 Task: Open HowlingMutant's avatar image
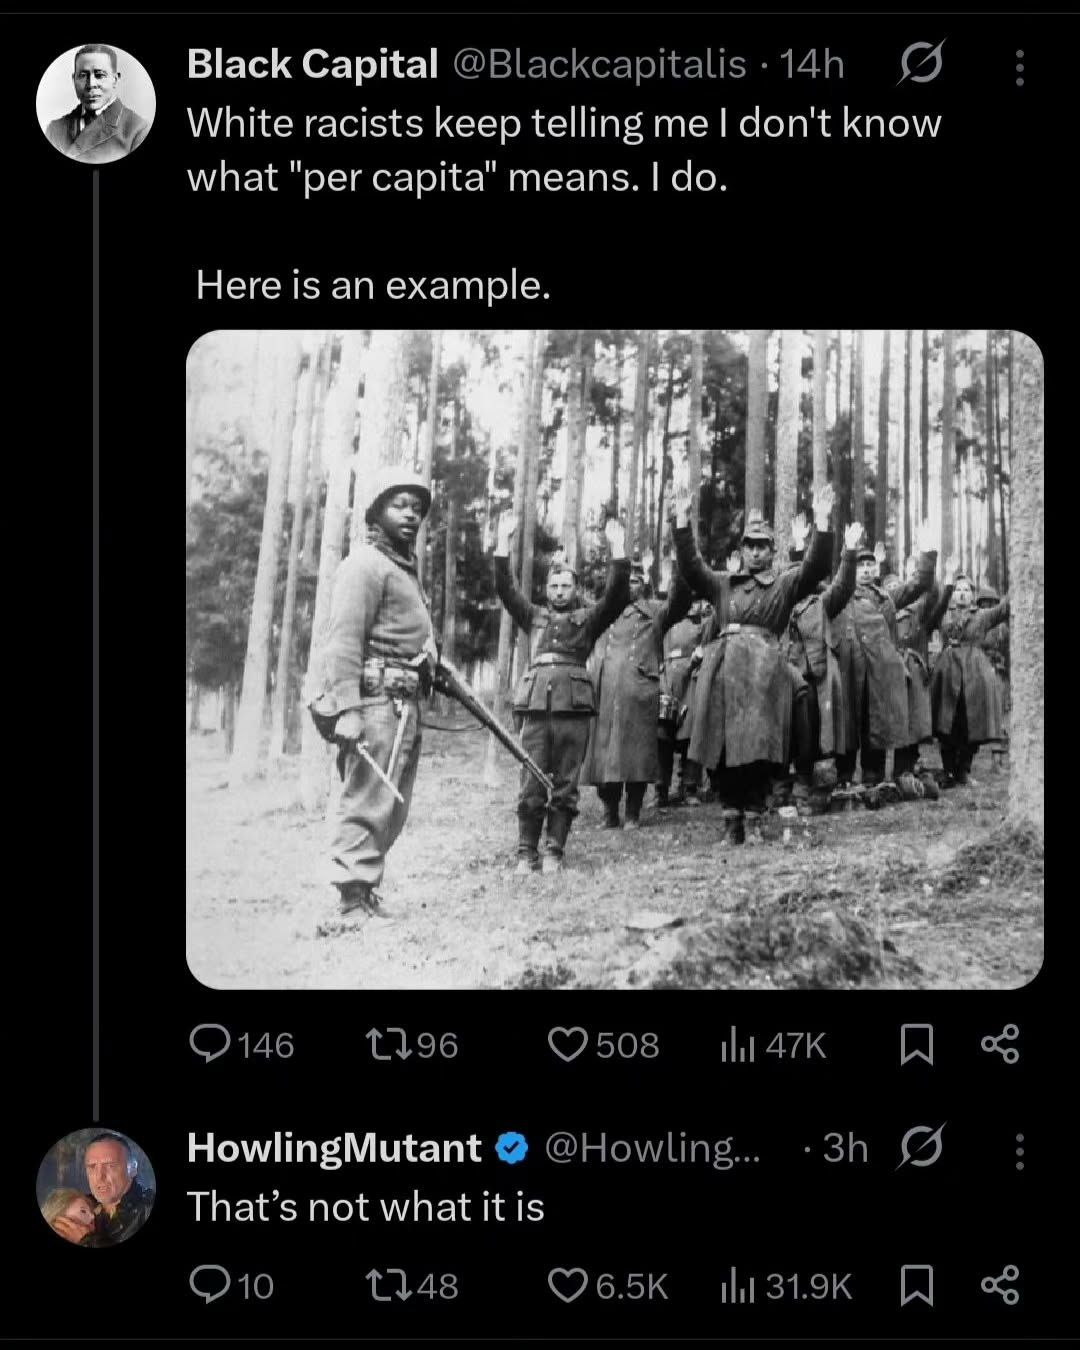(97, 1187)
